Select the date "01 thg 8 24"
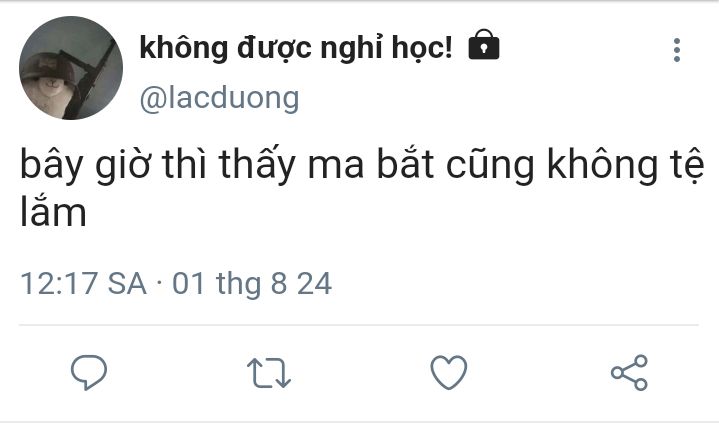719x424 pixels. (x=252, y=284)
